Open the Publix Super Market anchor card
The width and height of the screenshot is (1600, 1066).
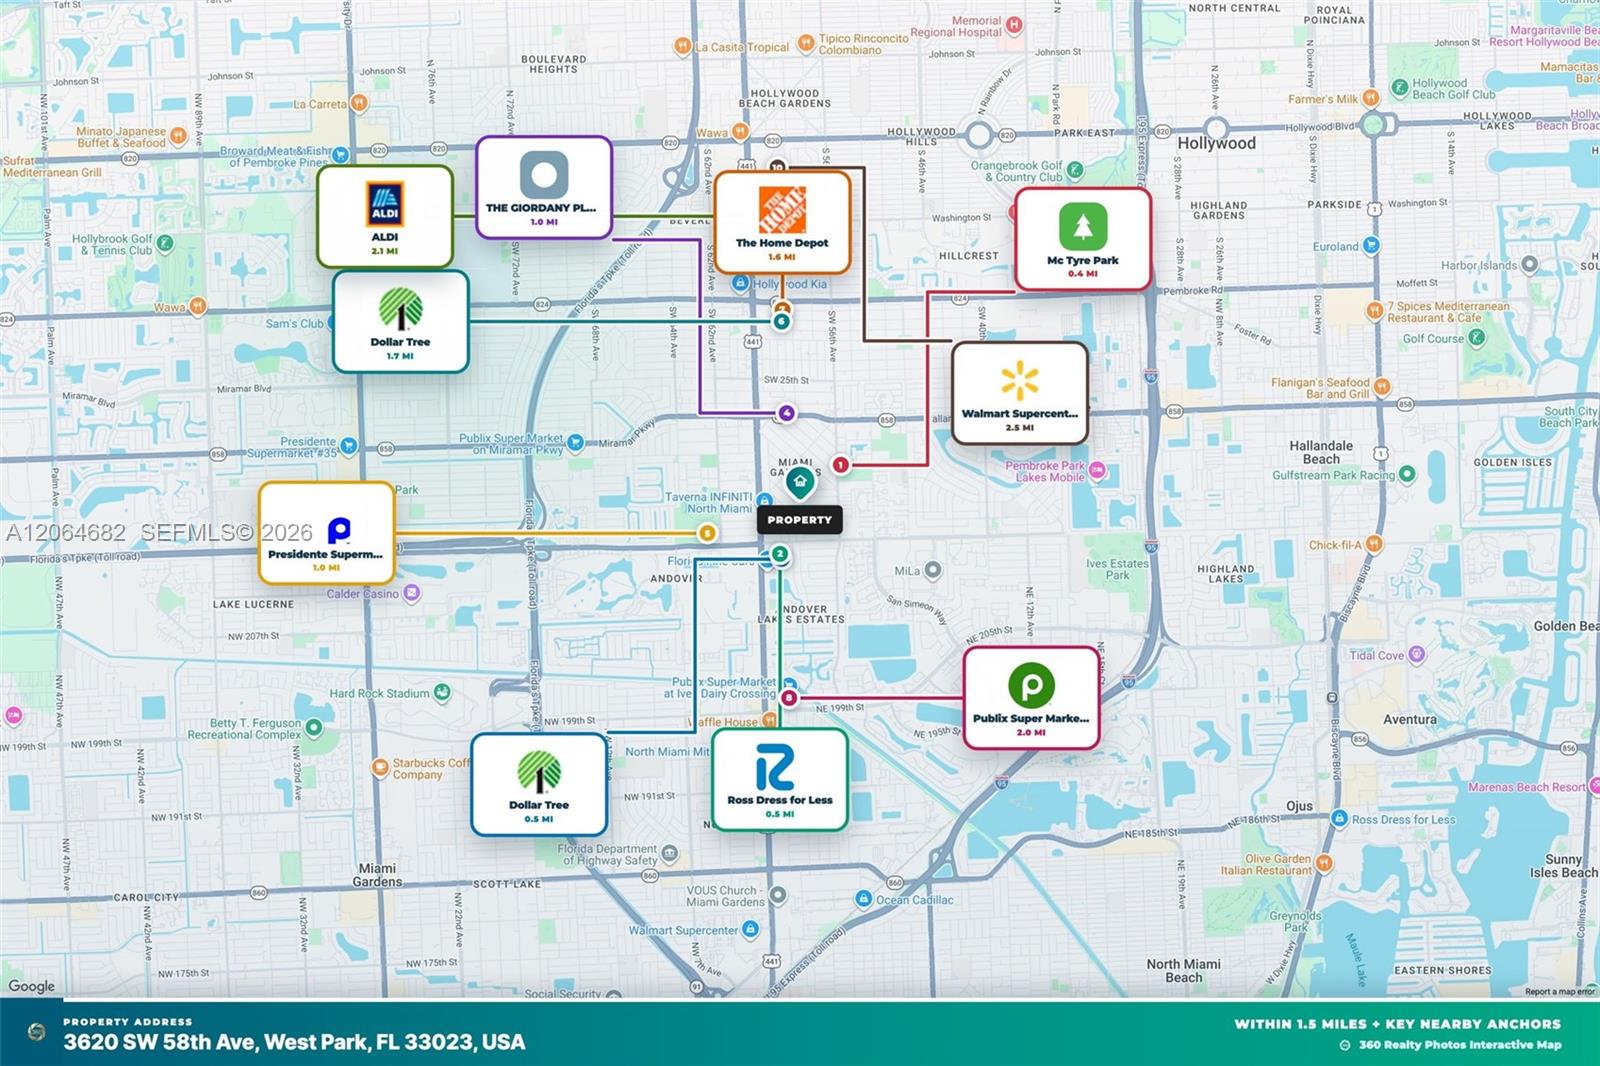tap(1031, 698)
